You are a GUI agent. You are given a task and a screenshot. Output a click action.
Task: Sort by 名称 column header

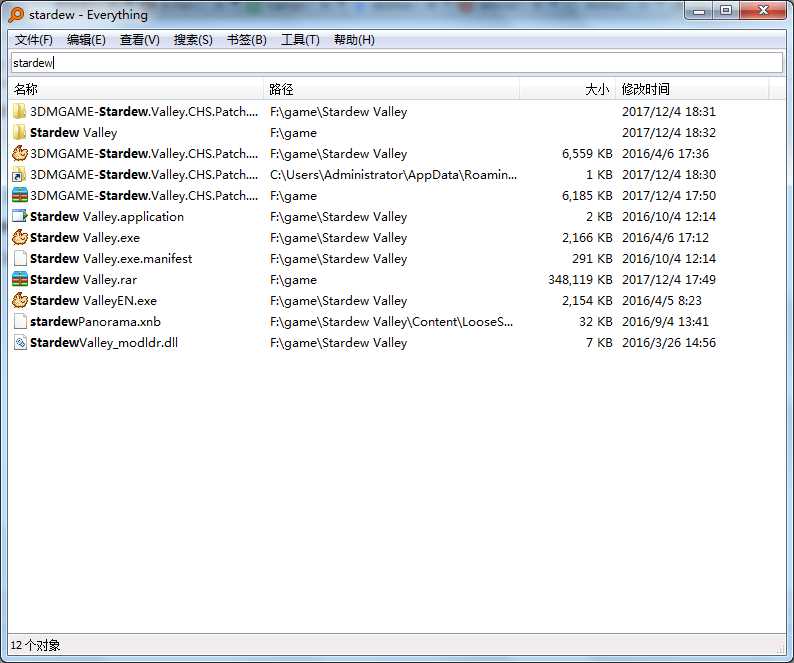coord(136,90)
